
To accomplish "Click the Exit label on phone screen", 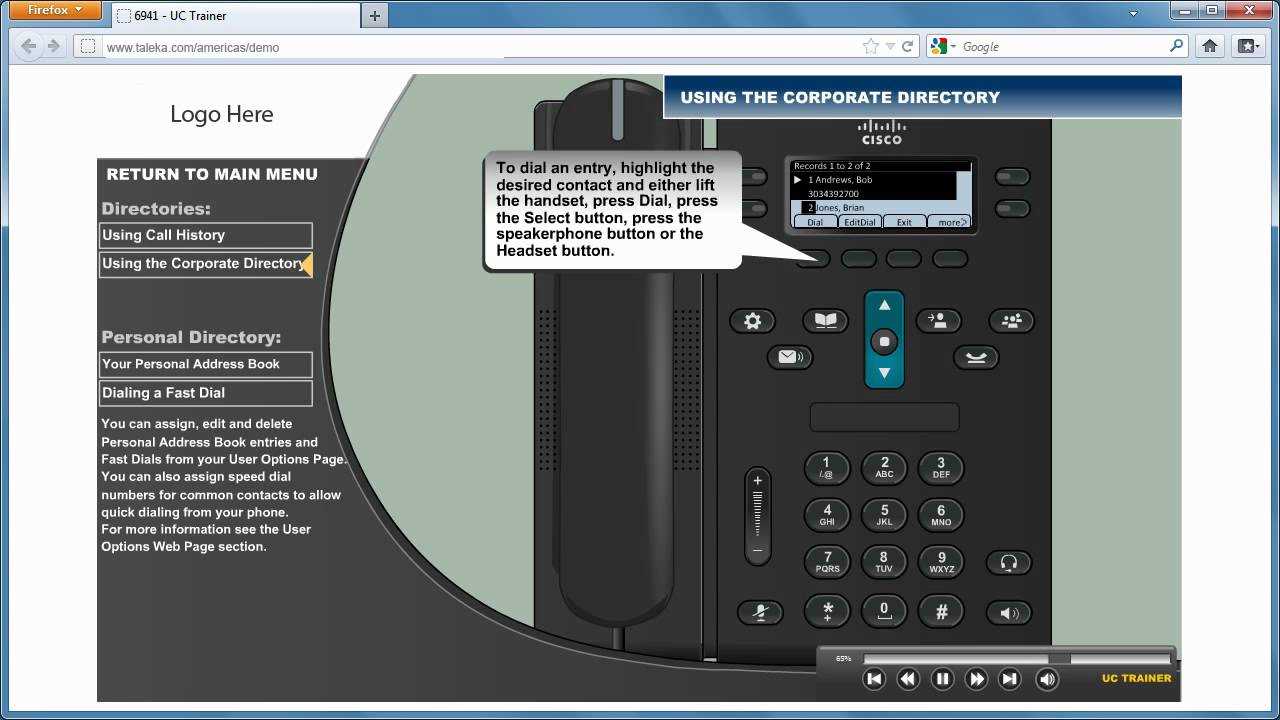I will click(x=904, y=222).
